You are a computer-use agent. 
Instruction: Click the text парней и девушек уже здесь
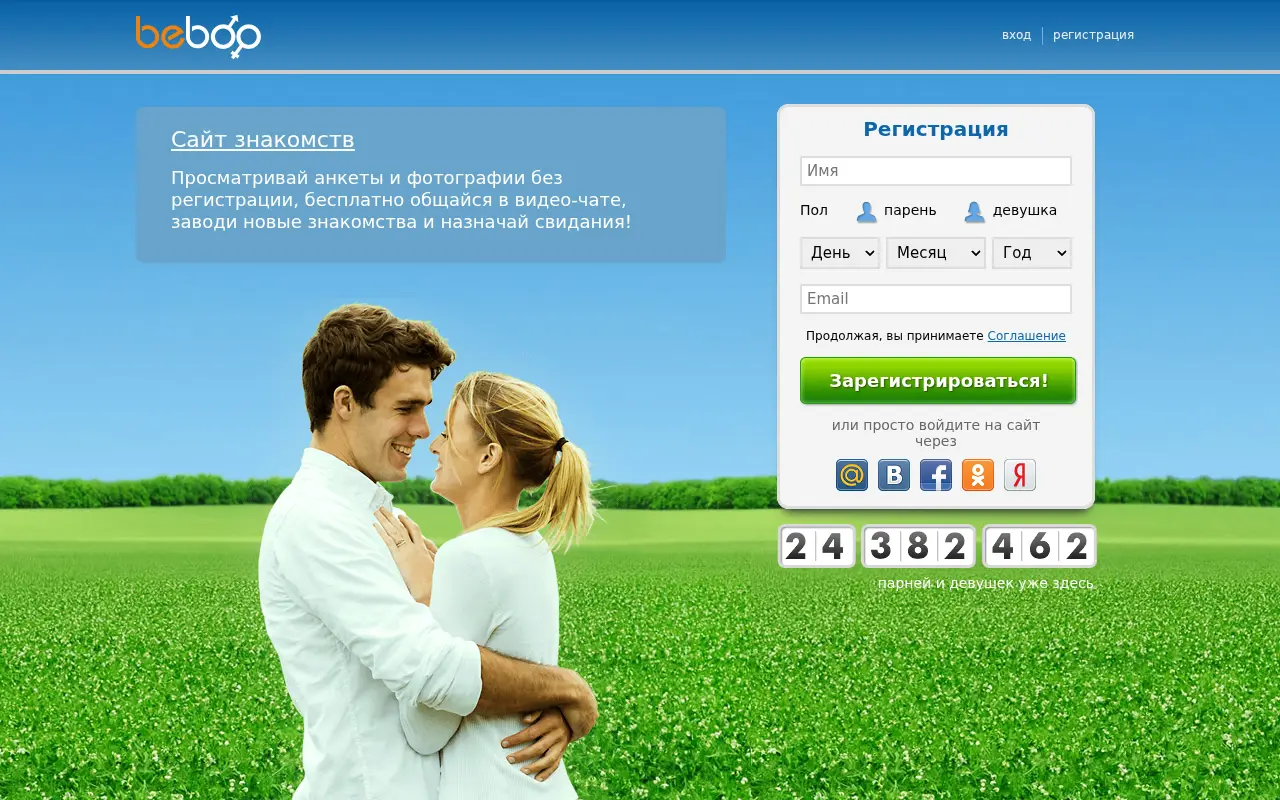click(x=986, y=583)
